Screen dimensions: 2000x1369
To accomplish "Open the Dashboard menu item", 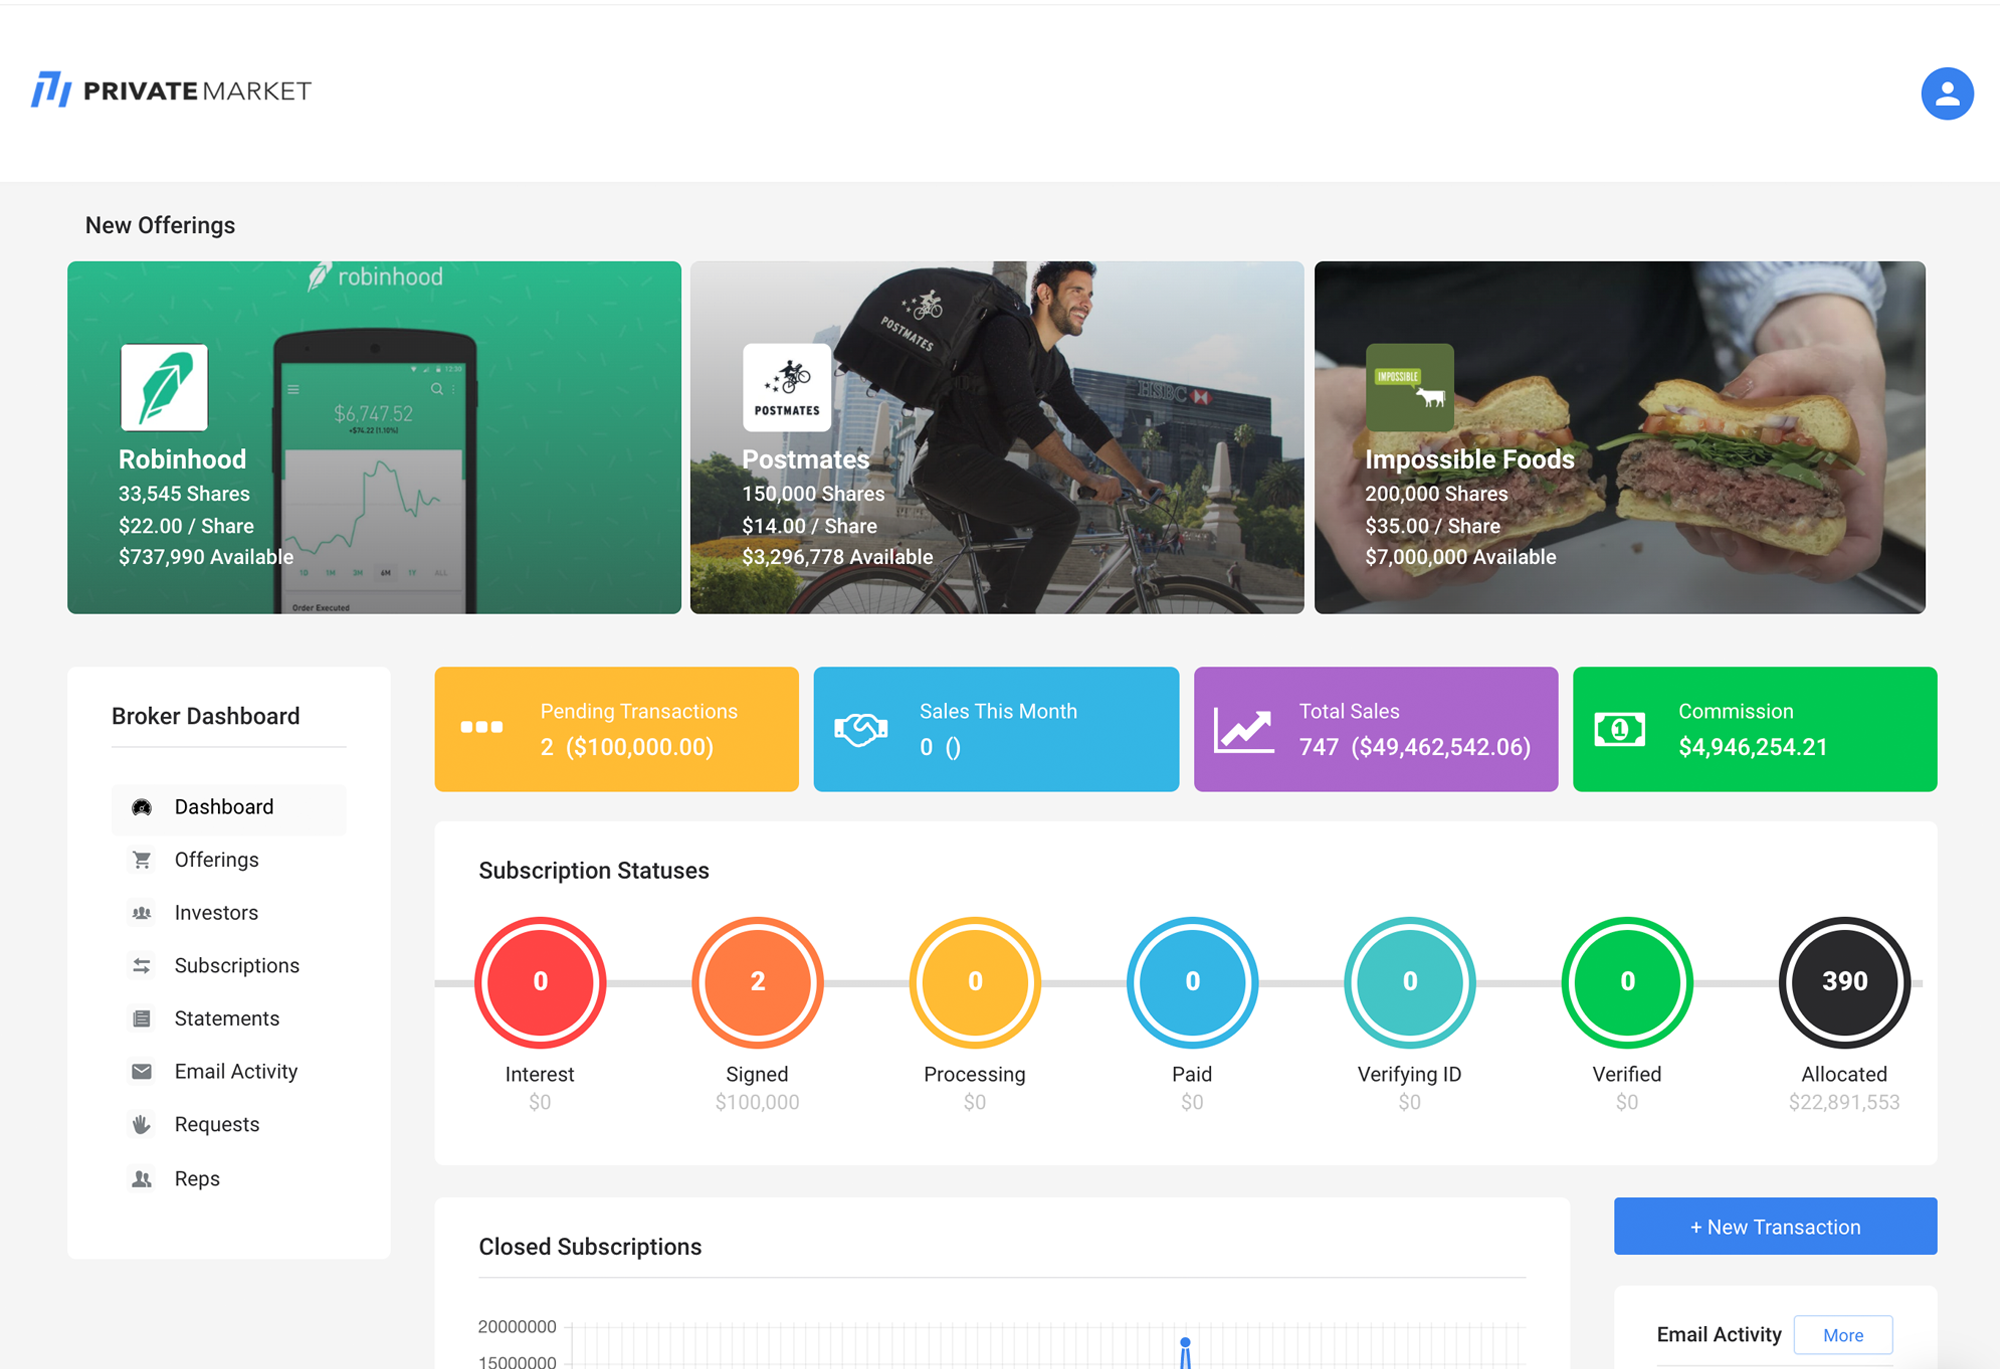I will tap(229, 808).
